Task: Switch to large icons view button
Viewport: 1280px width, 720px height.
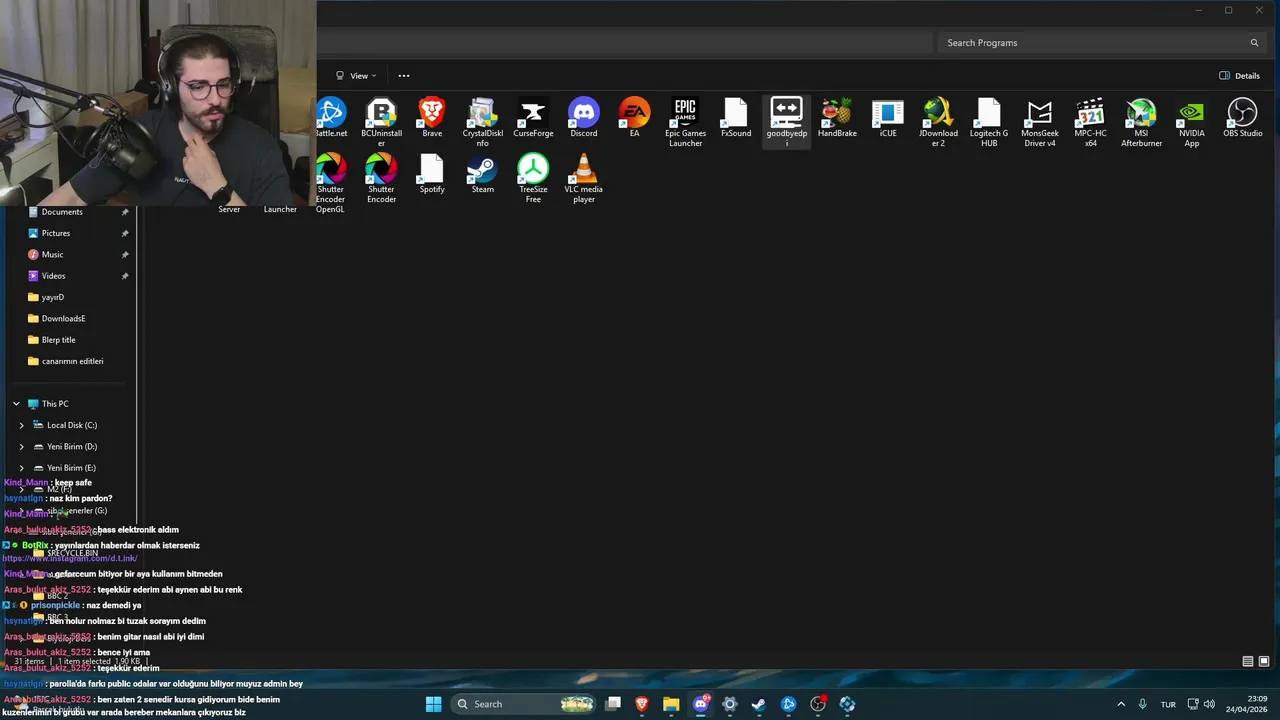Action: coord(1264,661)
